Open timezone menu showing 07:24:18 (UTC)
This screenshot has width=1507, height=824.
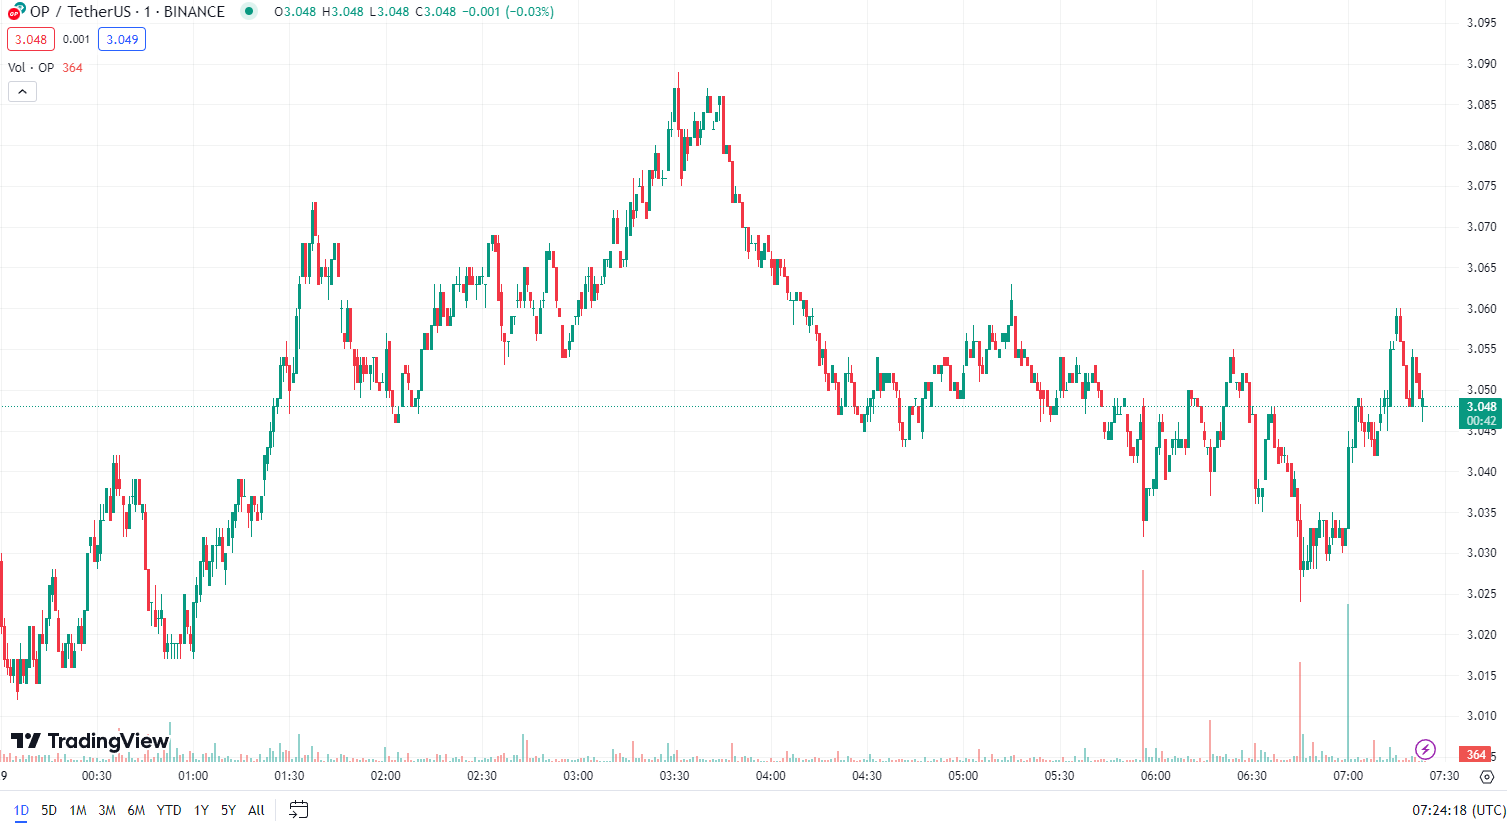[1458, 810]
